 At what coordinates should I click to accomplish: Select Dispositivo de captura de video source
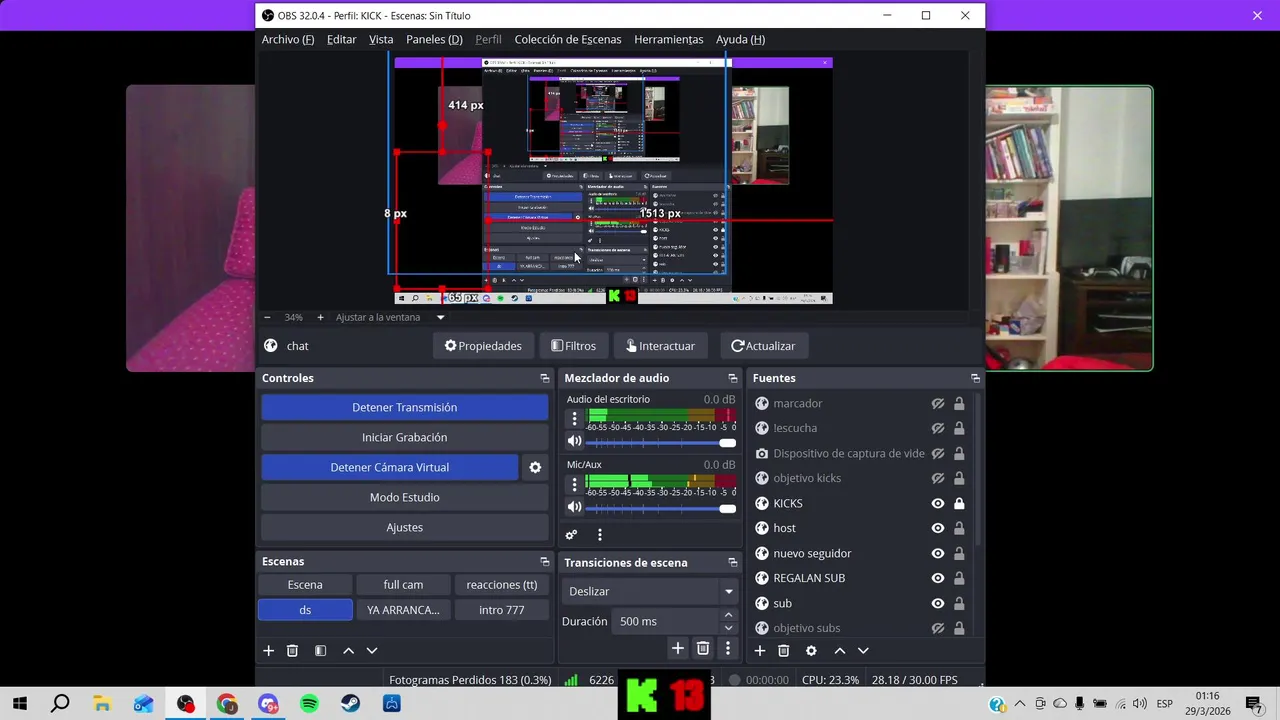pyautogui.click(x=850, y=453)
